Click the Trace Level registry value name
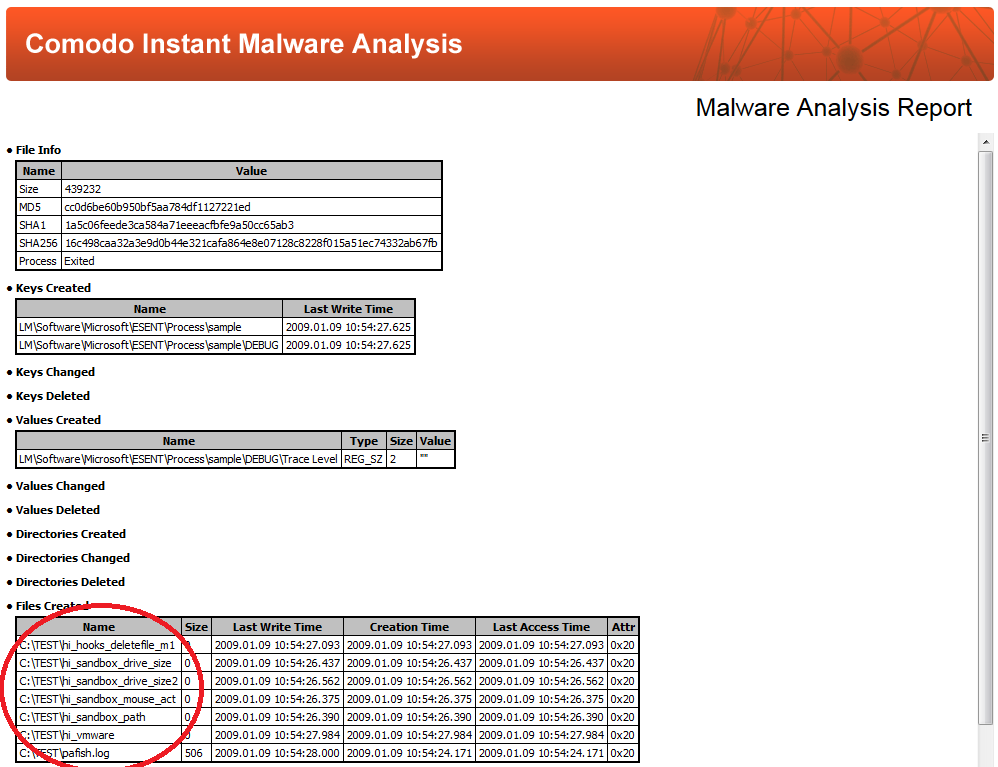This screenshot has height=767, width=998. 179,459
